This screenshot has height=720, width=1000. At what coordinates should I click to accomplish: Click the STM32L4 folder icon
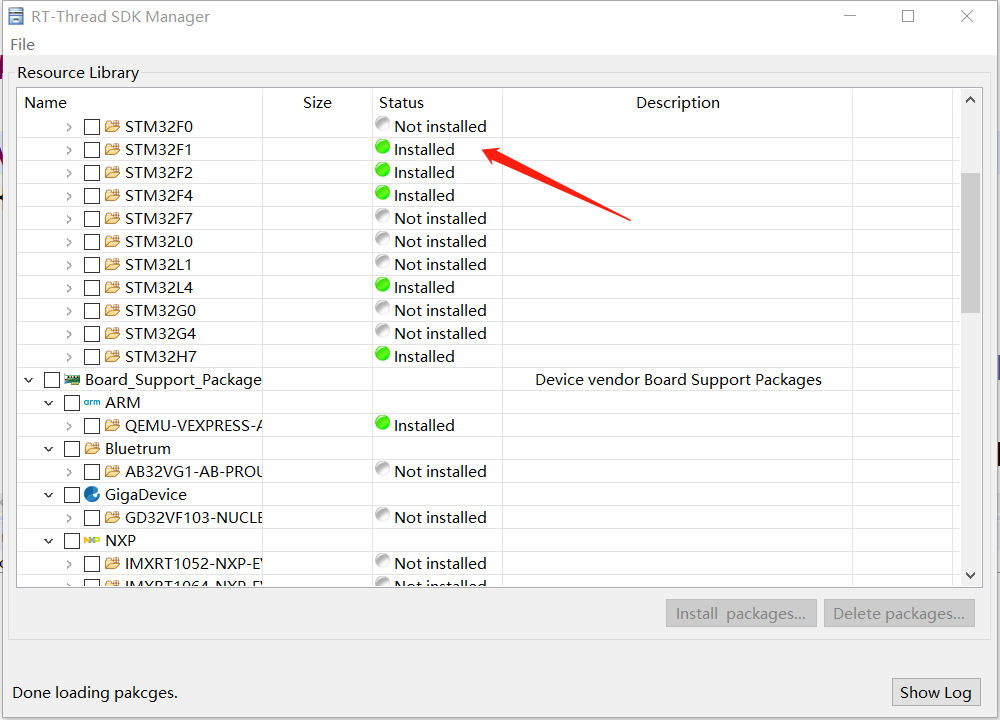pyautogui.click(x=112, y=288)
